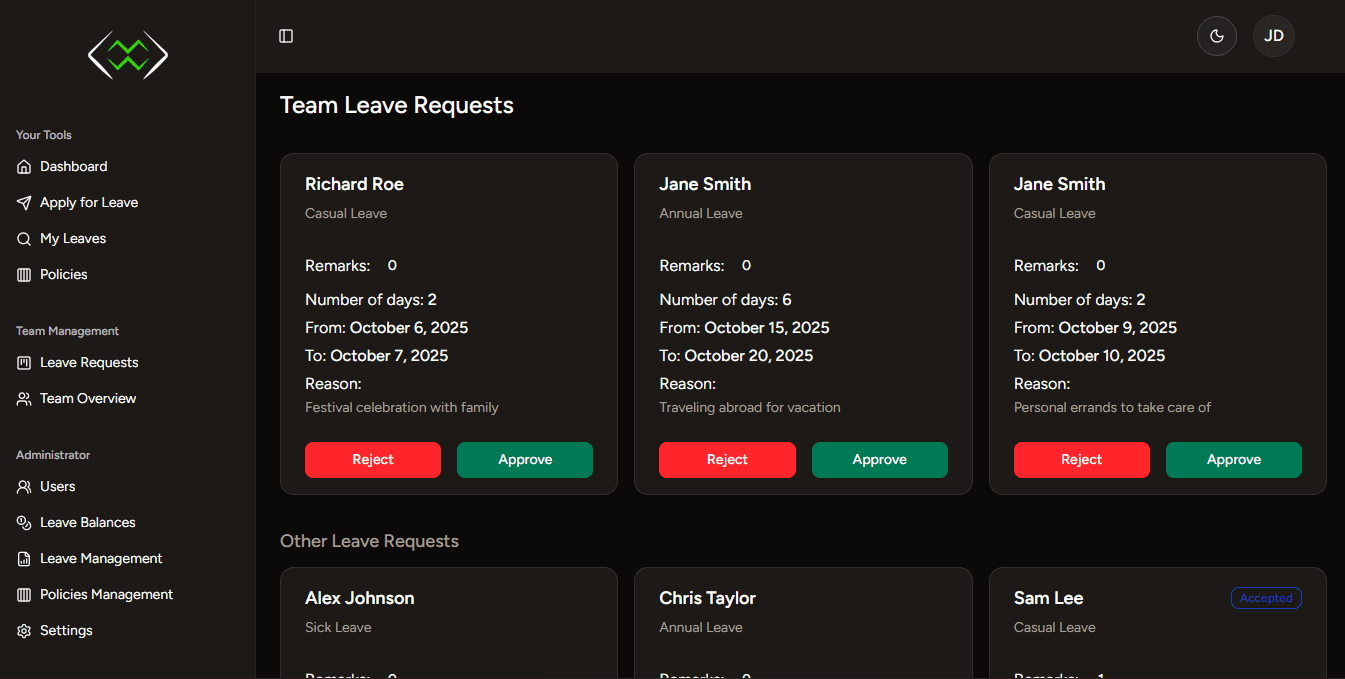This screenshot has width=1345, height=679.
Task: Reject Jane Smith's annual leave request
Action: tap(727, 460)
